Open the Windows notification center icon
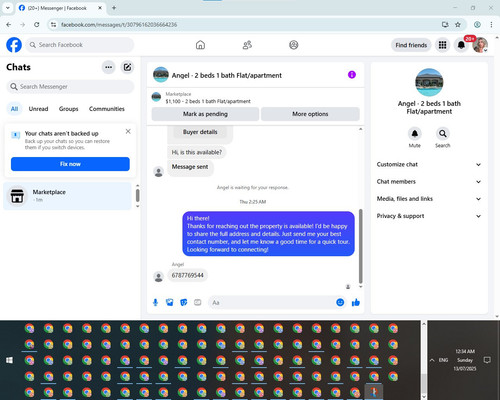The height and width of the screenshot is (400, 500). pyautogui.click(x=487, y=360)
